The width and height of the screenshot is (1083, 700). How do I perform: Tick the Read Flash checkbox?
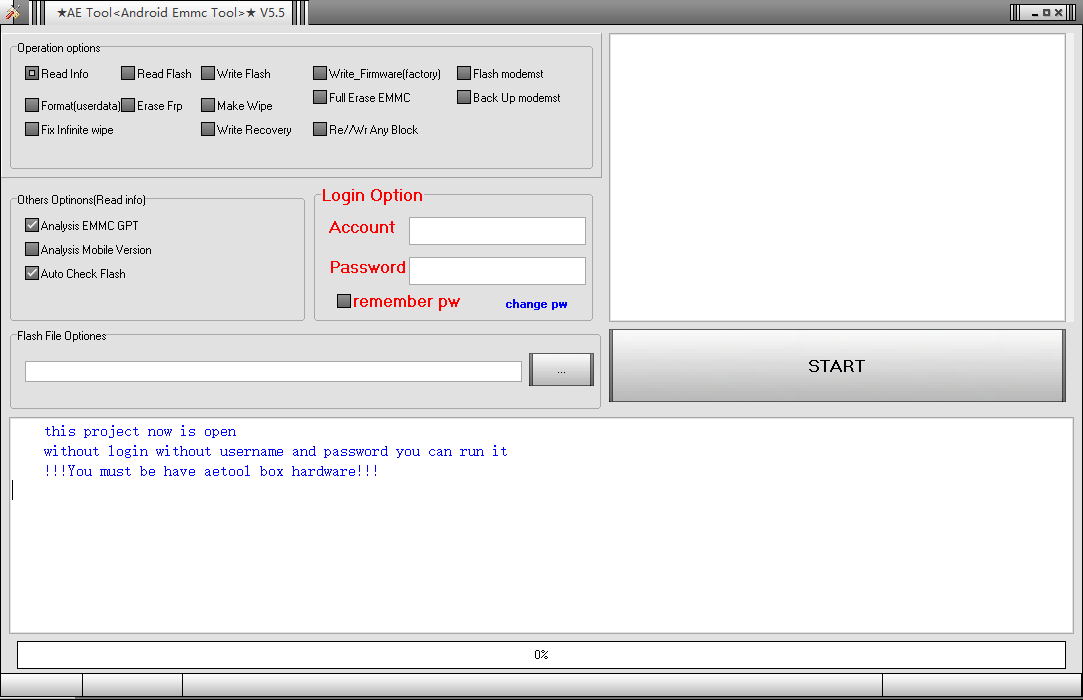(128, 73)
